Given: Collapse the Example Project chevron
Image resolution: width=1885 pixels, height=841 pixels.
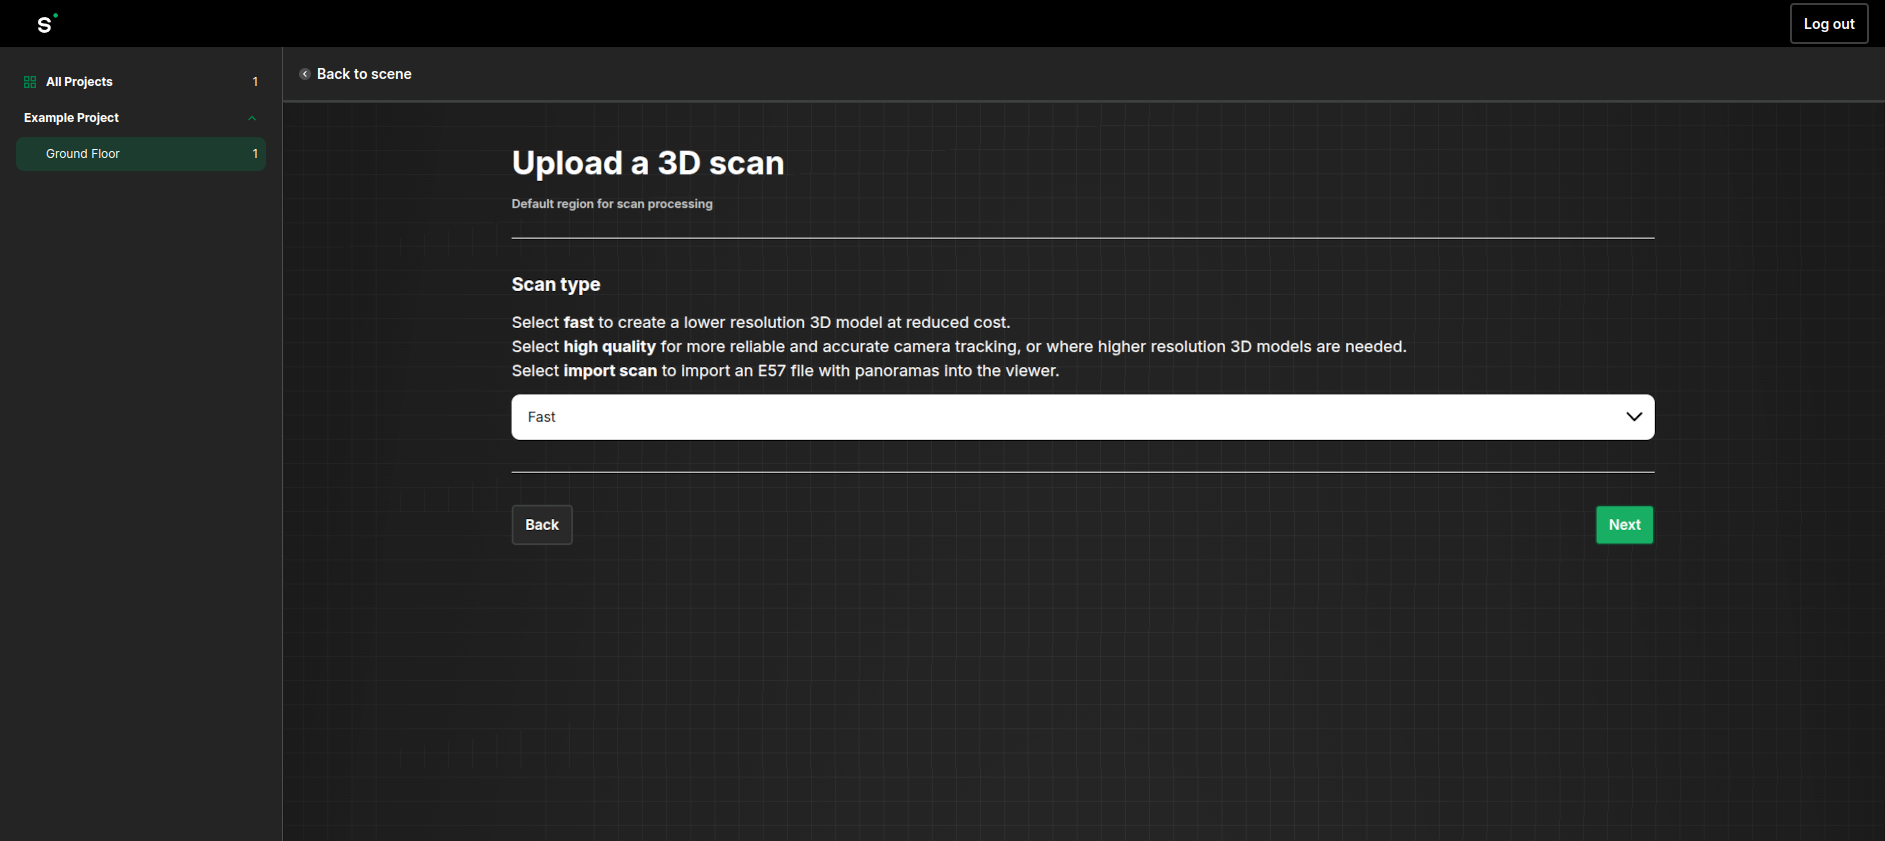Looking at the screenshot, I should point(252,118).
